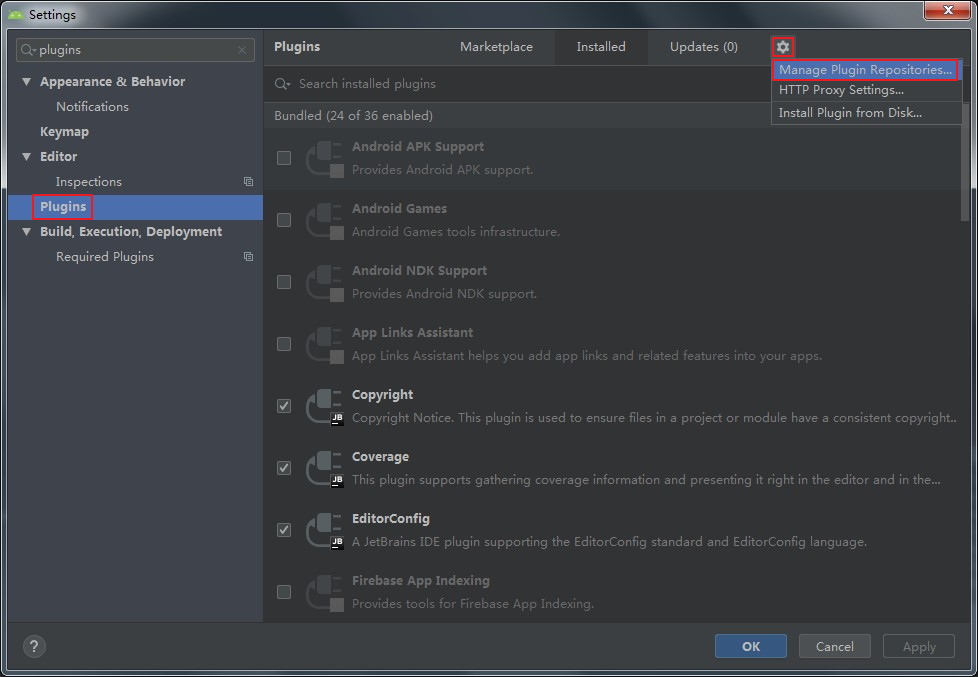Confirm with the OK button
978x677 pixels.
coord(751,646)
